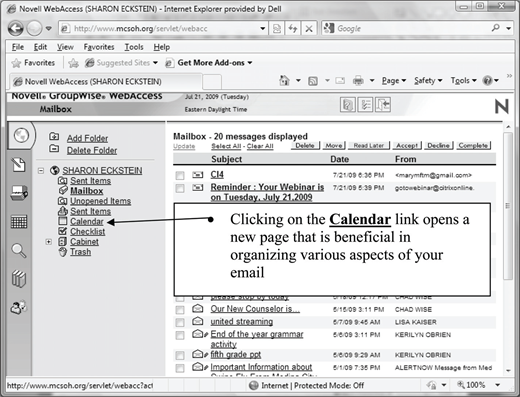Click the Refresh page icon

(293, 29)
